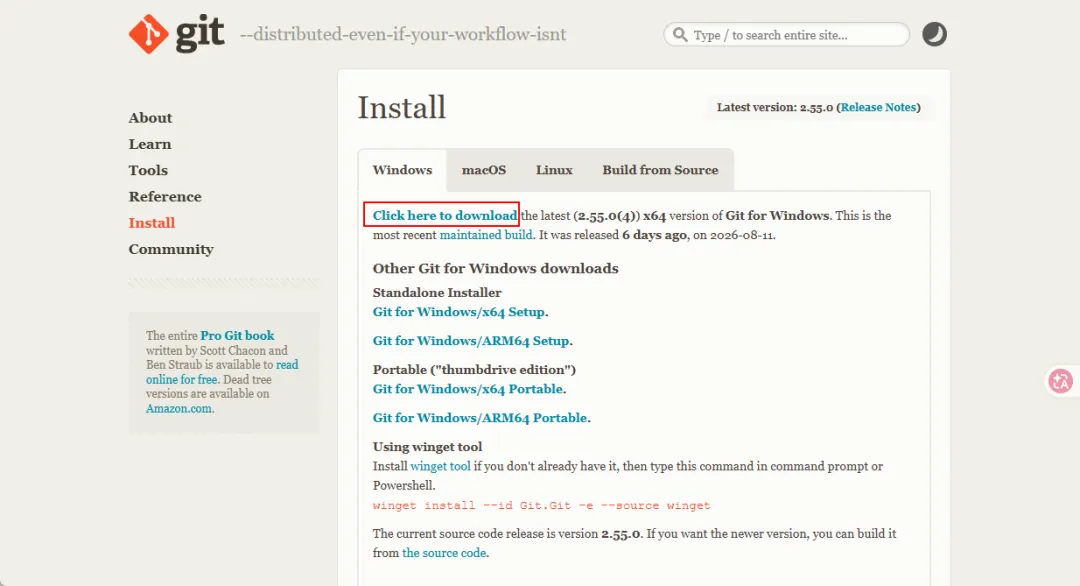Go to Tools in sidebar

tap(148, 170)
